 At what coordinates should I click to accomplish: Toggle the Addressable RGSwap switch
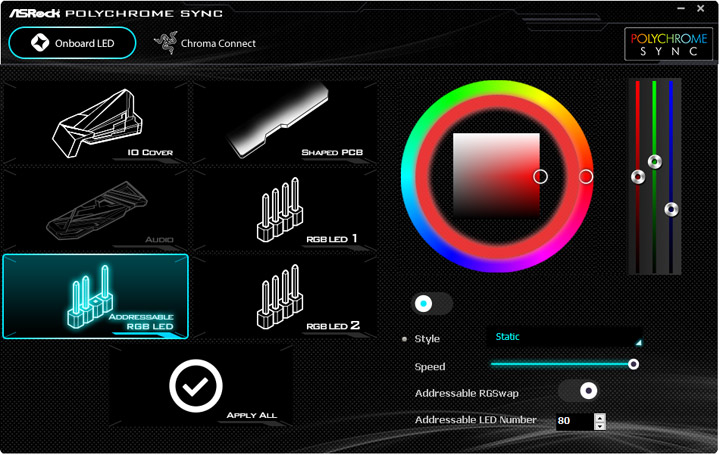[x=579, y=391]
